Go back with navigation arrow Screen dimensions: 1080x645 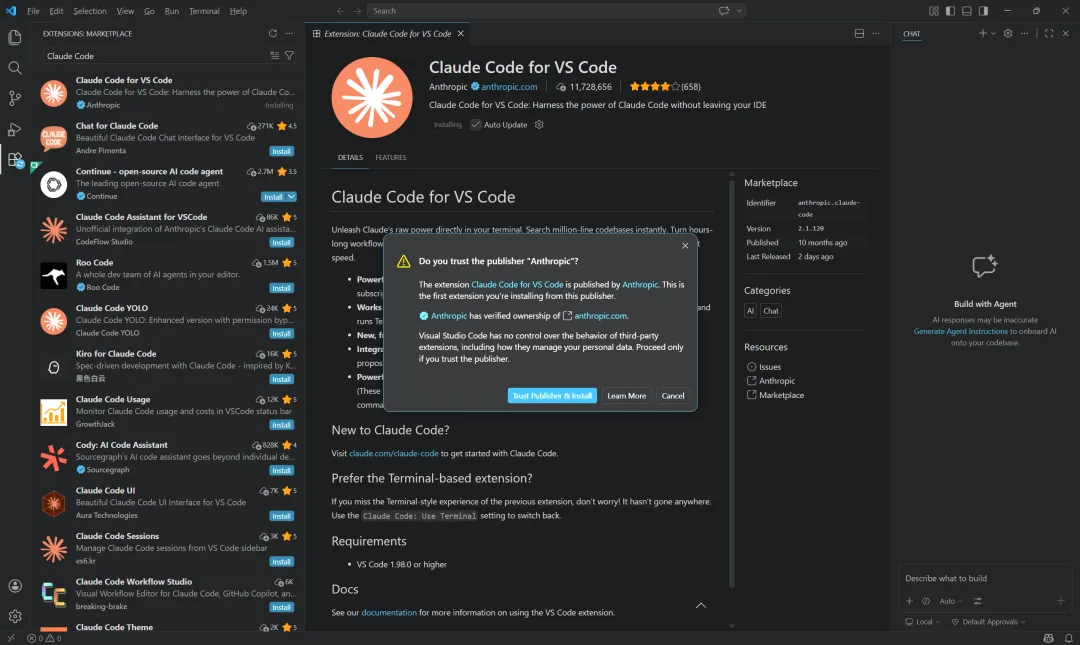pyautogui.click(x=340, y=11)
